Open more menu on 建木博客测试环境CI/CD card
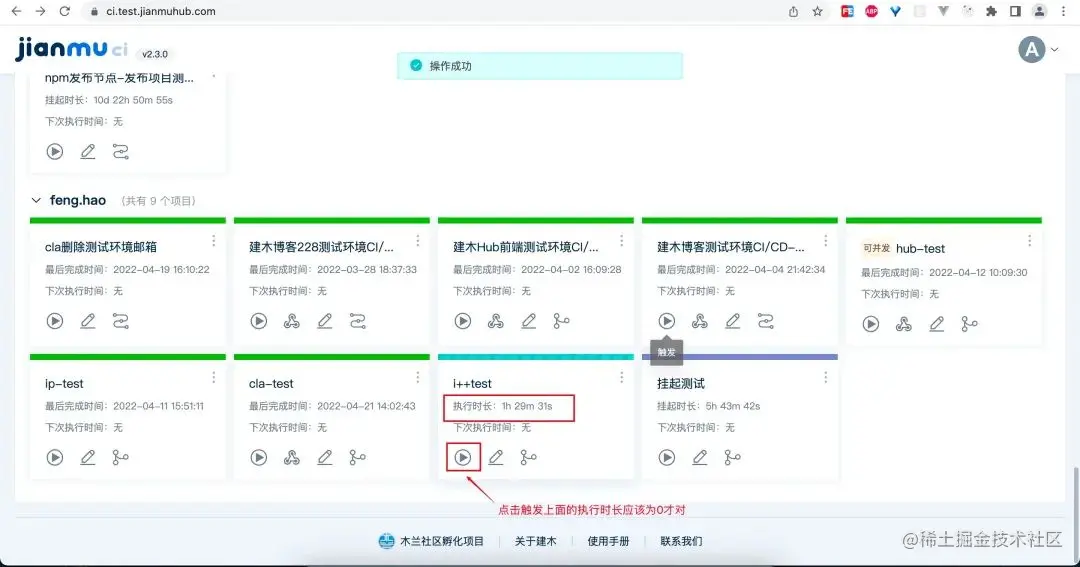 click(x=825, y=240)
